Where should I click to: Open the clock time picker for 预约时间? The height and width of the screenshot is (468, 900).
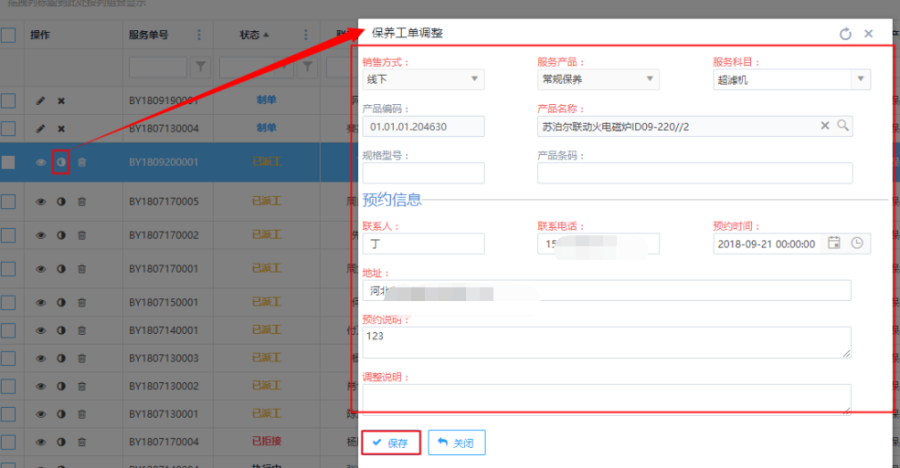pyautogui.click(x=857, y=243)
